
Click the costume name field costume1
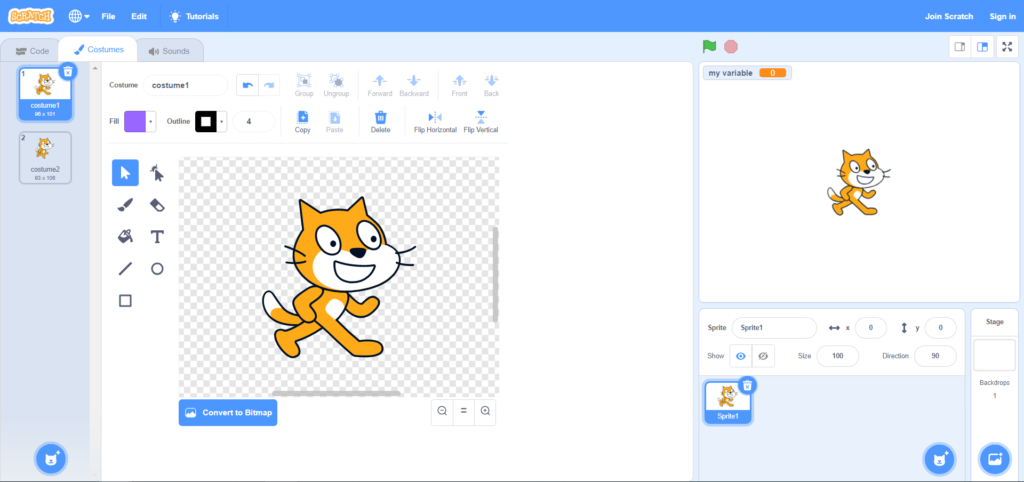coord(185,85)
